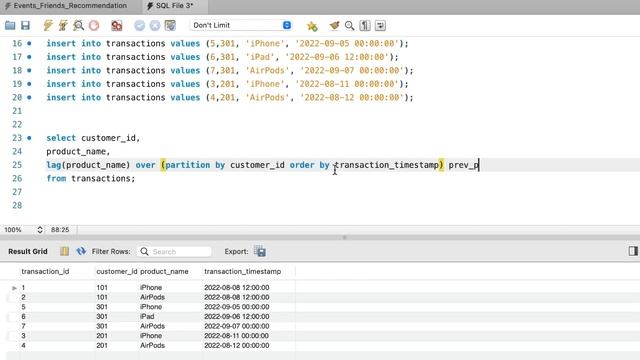
Task: Click the panel splitter handle above results
Action: coord(344,237)
